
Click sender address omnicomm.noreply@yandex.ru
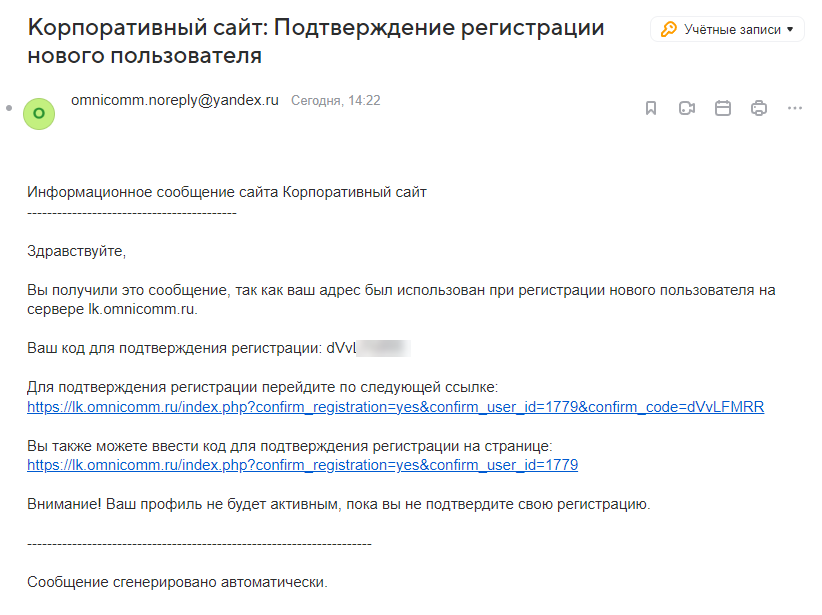[175, 100]
